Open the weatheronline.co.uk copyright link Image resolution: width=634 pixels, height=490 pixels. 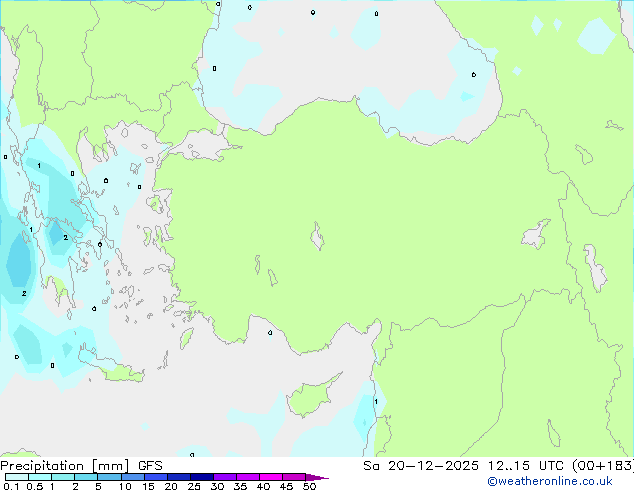point(550,481)
